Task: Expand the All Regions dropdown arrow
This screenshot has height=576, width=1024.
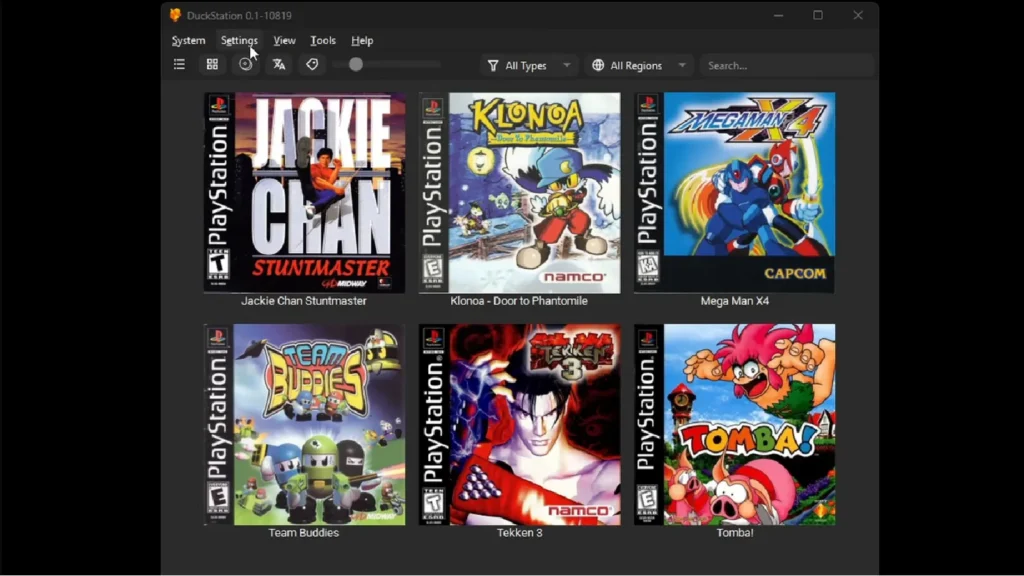Action: (682, 65)
